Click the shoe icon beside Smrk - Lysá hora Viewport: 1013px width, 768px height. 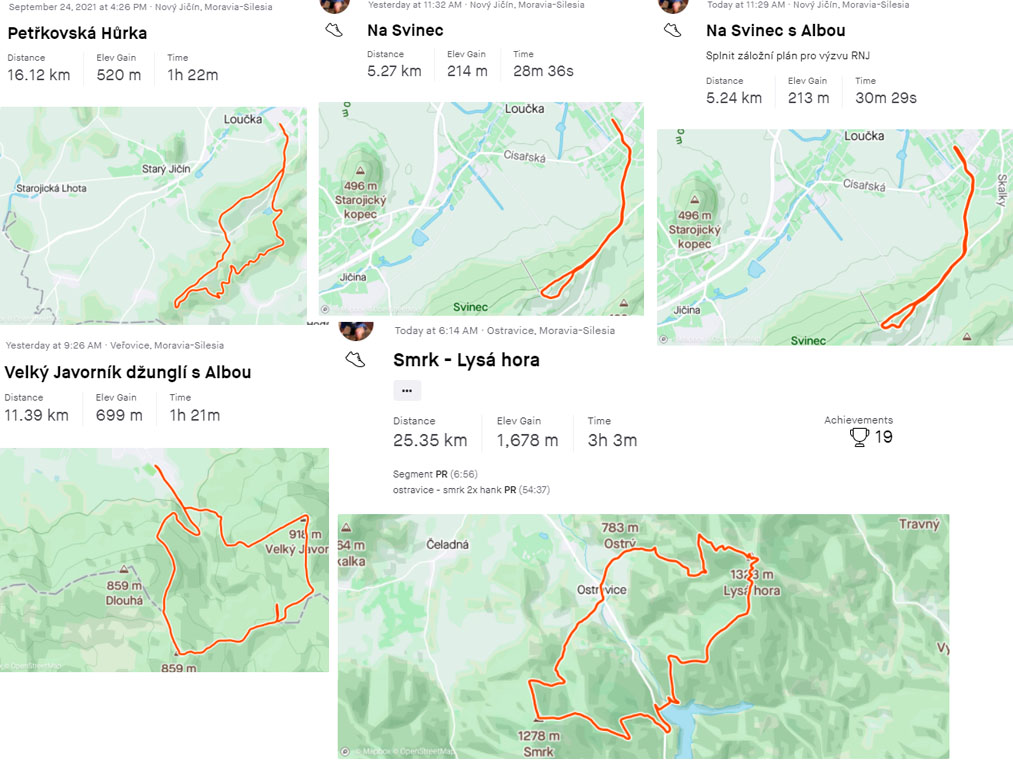click(355, 359)
